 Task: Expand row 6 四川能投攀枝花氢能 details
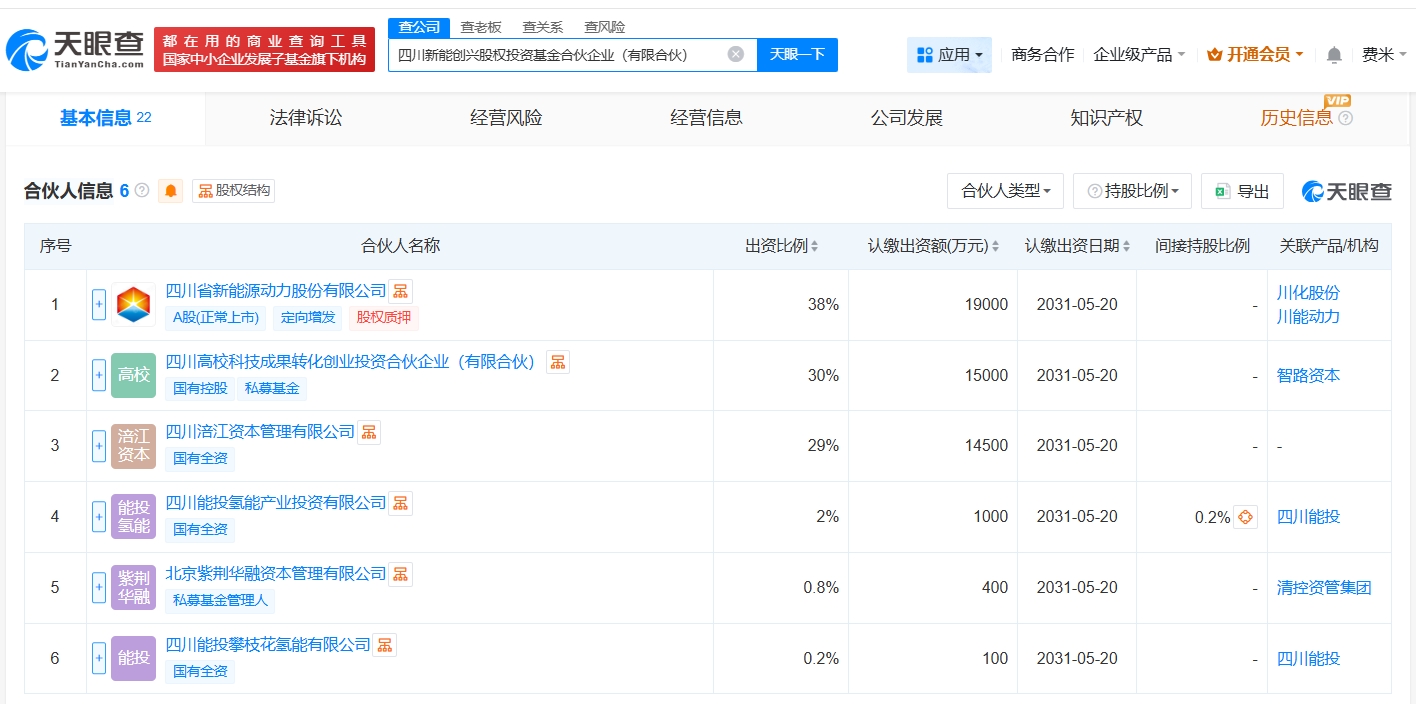tap(99, 658)
